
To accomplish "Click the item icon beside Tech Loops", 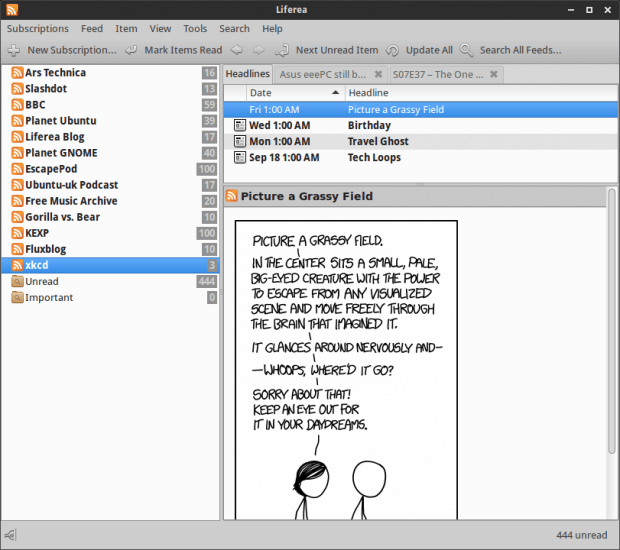I will pyautogui.click(x=239, y=157).
